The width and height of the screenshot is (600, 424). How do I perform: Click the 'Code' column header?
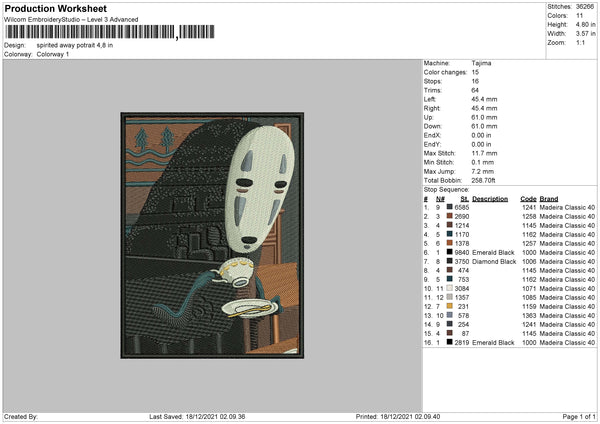[x=528, y=199]
